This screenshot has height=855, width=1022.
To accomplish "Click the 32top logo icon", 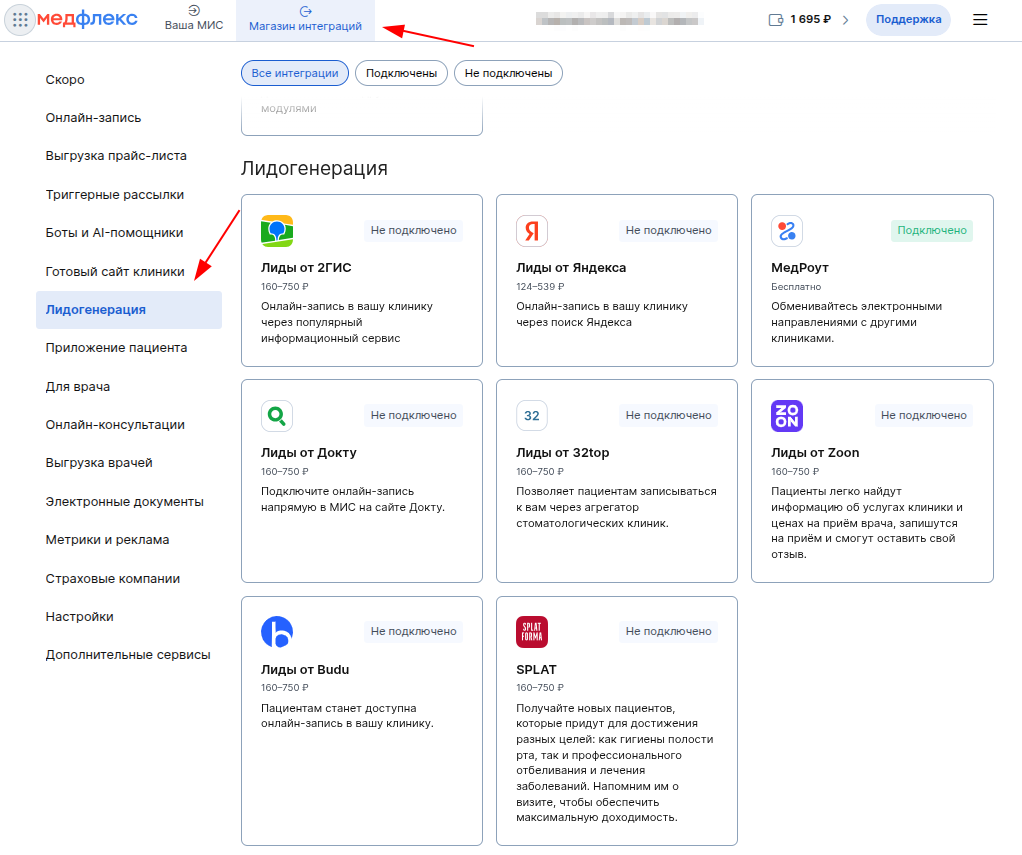I will (x=532, y=416).
